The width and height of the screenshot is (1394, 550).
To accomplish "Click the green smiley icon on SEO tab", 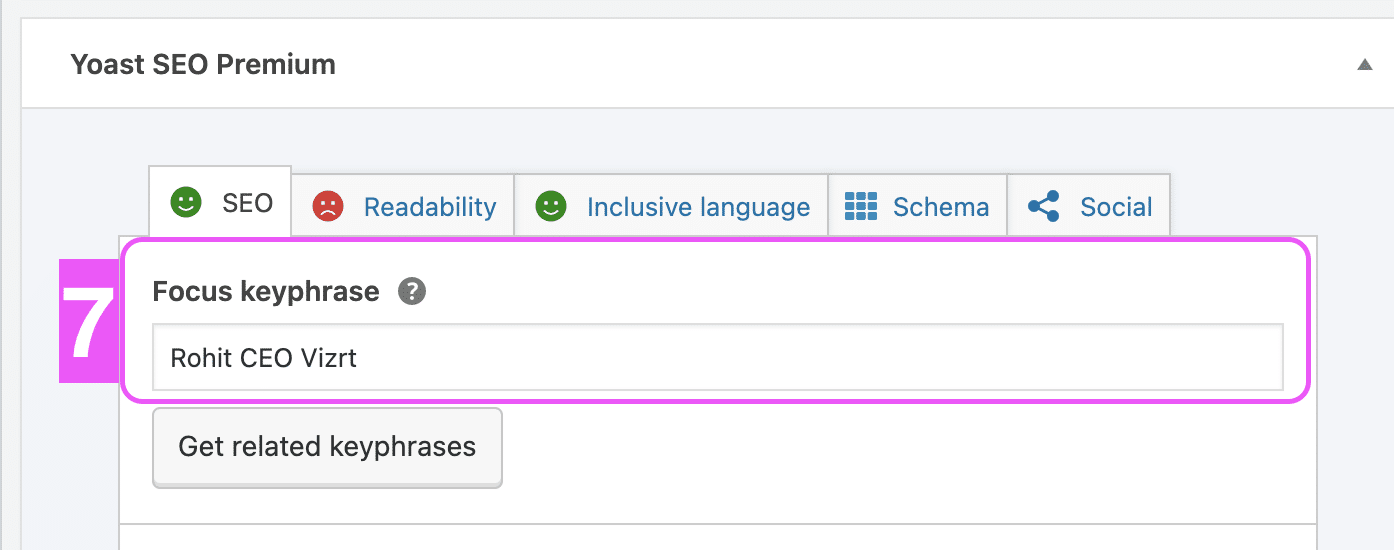I will pos(185,203).
